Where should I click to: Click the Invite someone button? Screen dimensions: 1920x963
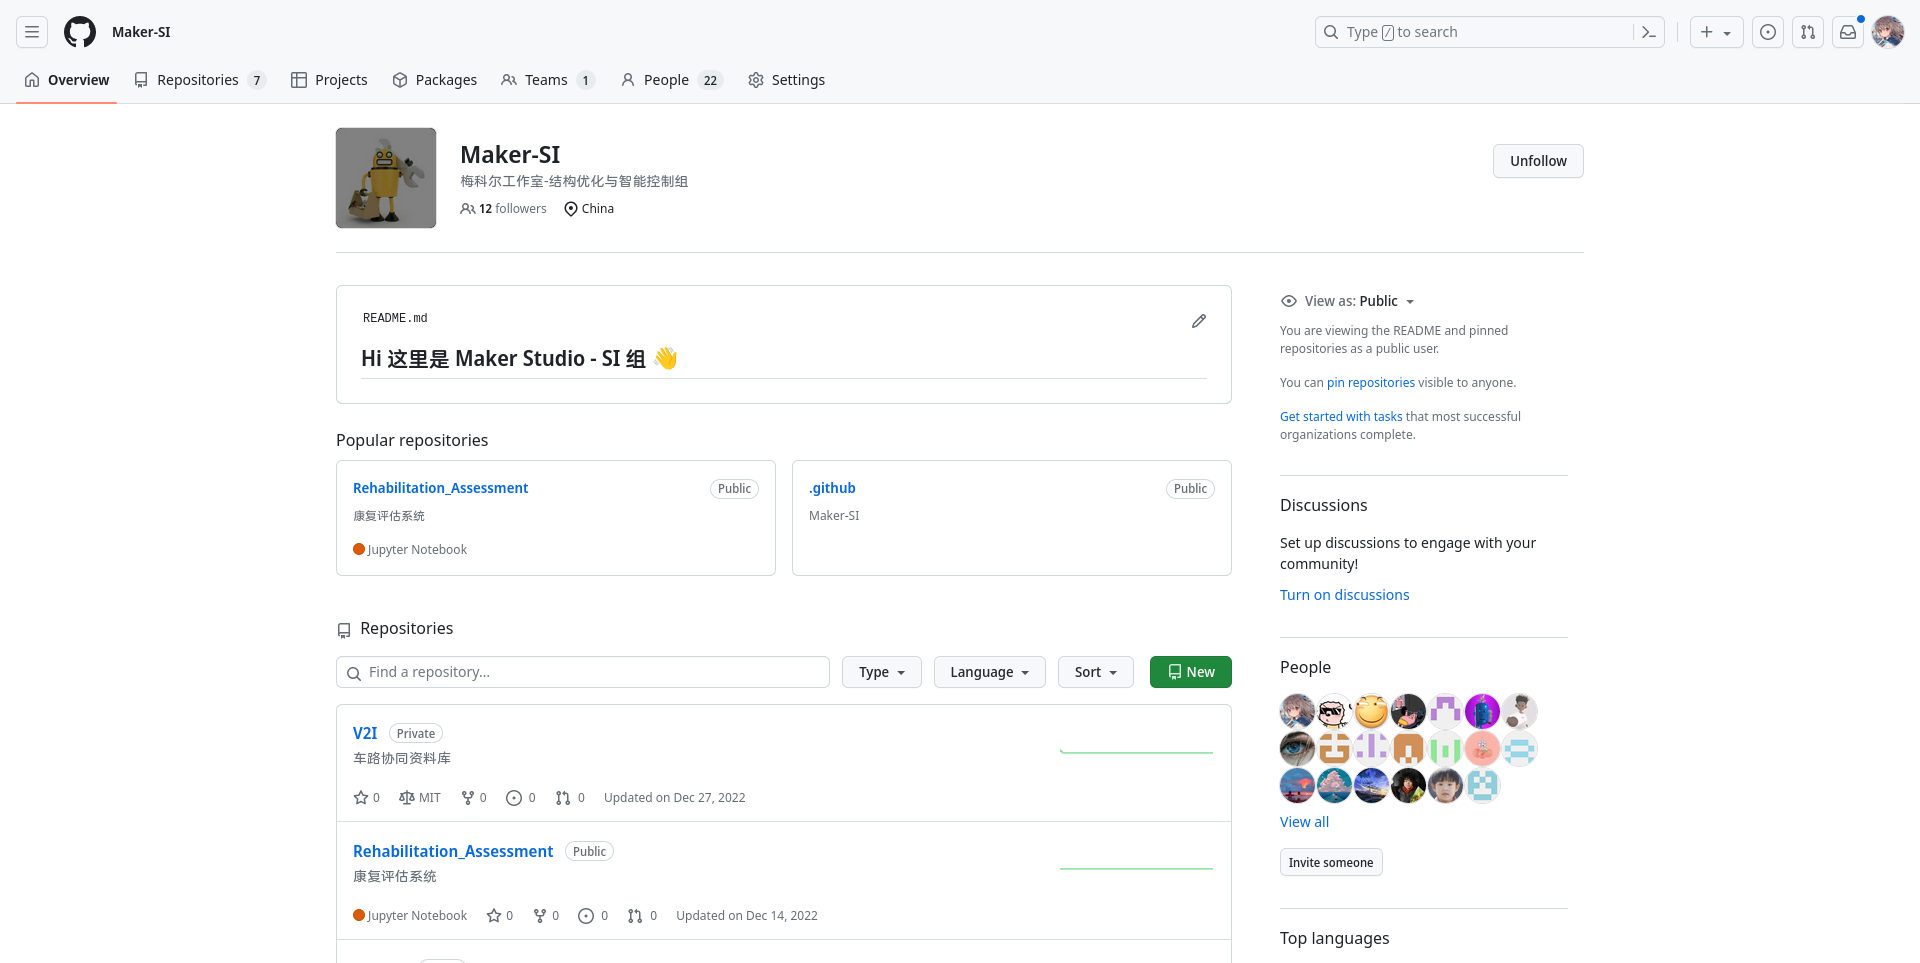click(x=1331, y=862)
